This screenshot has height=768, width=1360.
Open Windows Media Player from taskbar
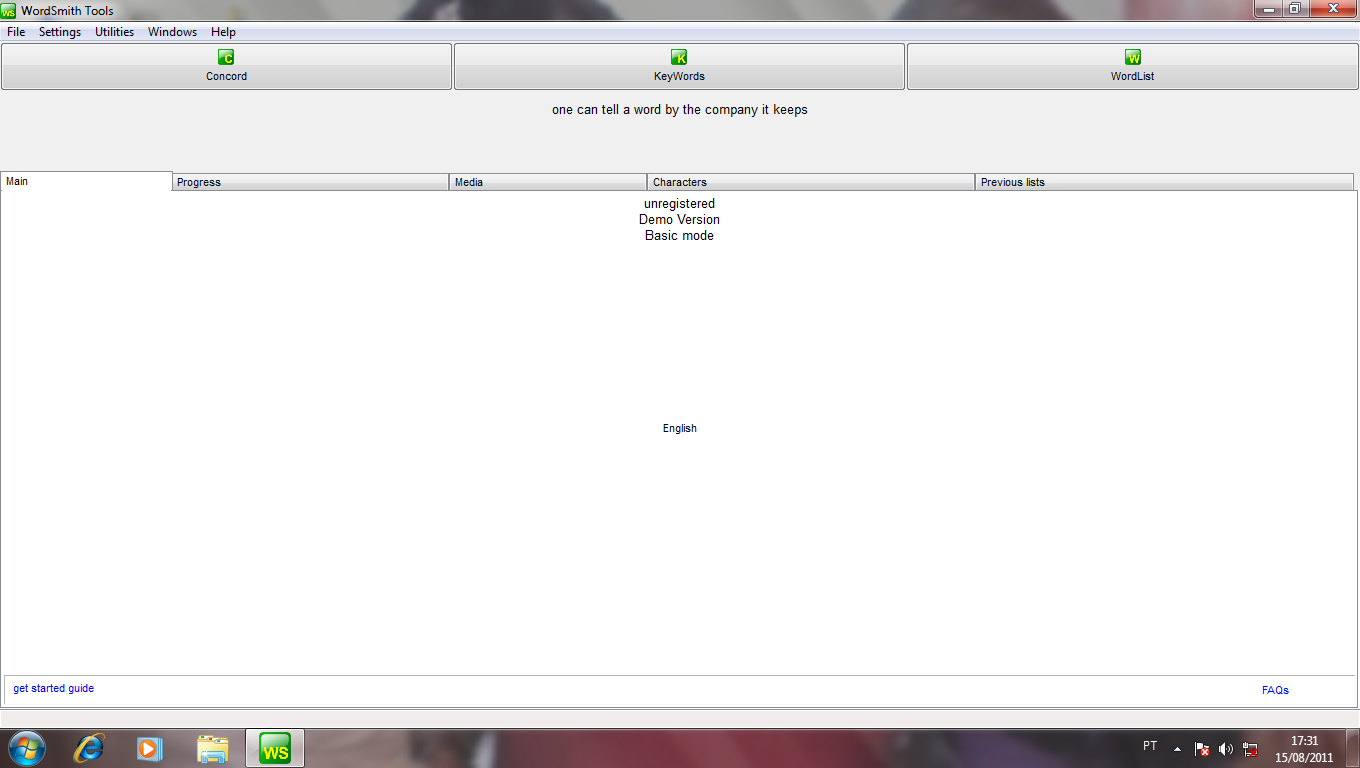pyautogui.click(x=150, y=748)
